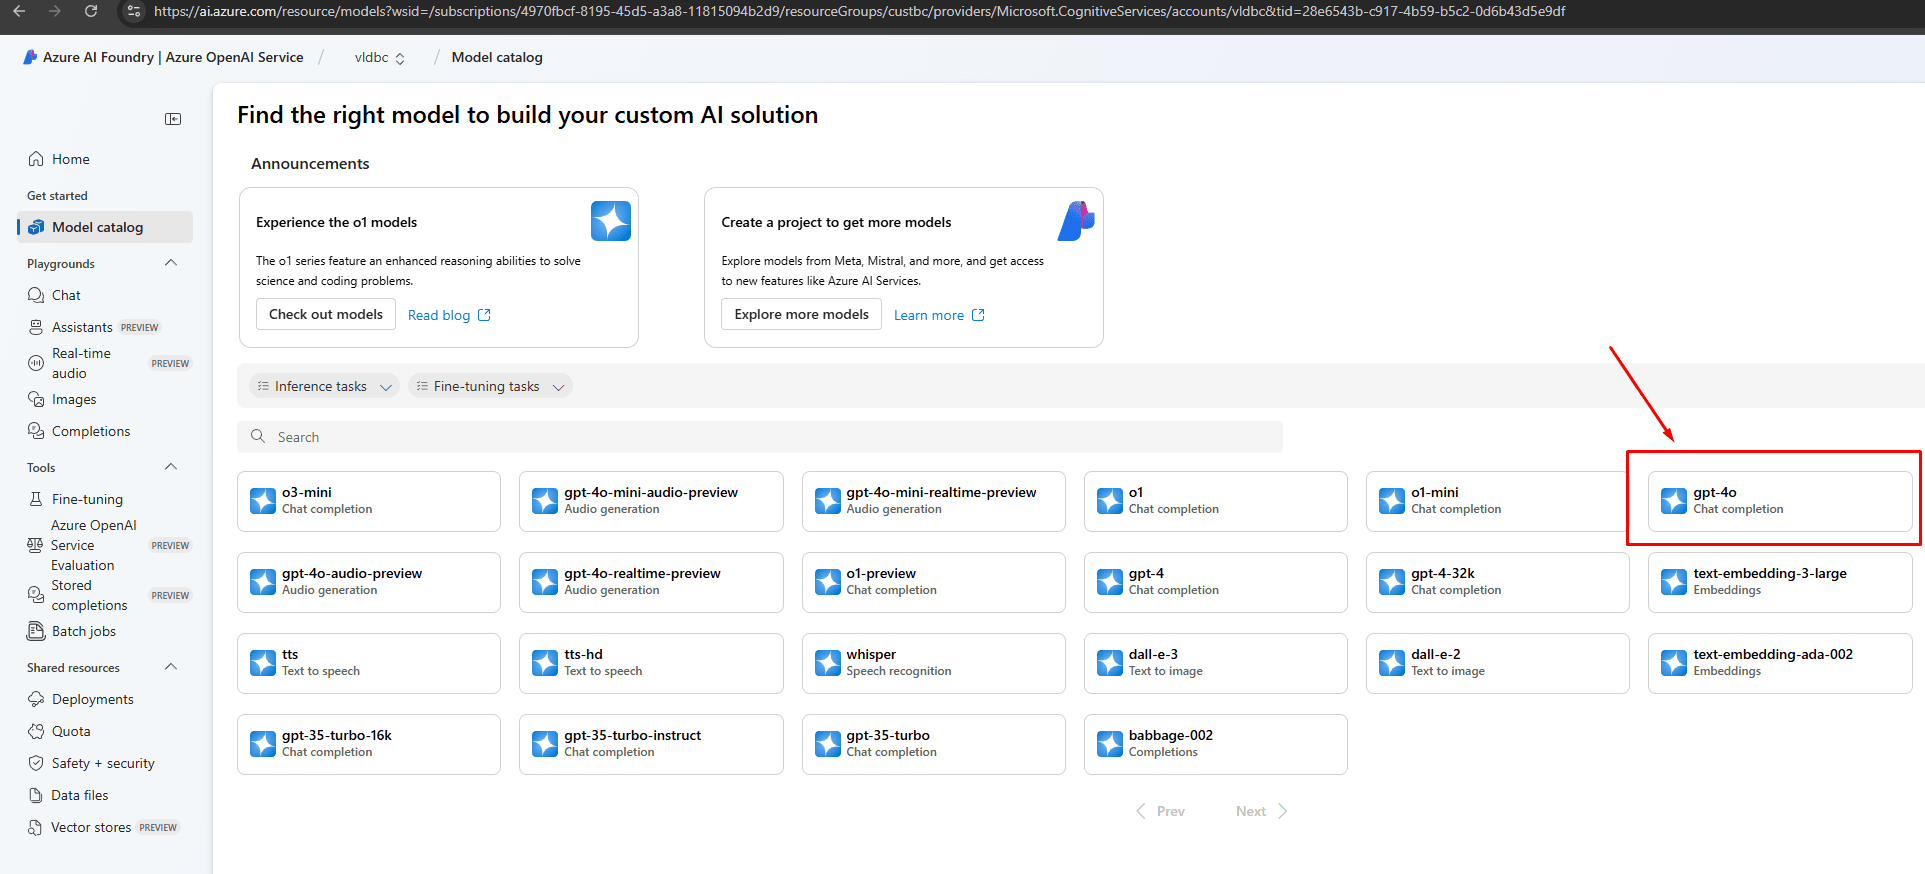The width and height of the screenshot is (1925, 874).
Task: Open the text-embedding-ada-002 model card
Action: coord(1780,663)
